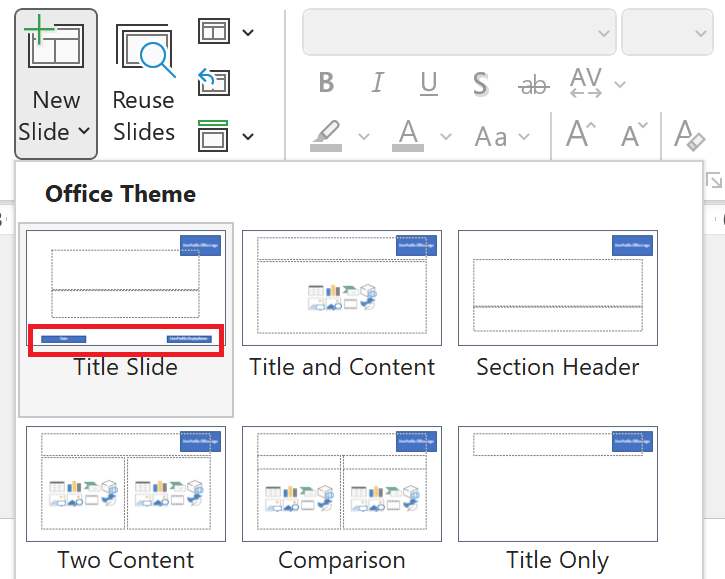The height and width of the screenshot is (579, 725).
Task: Open Character Spacing options
Action: tap(586, 84)
